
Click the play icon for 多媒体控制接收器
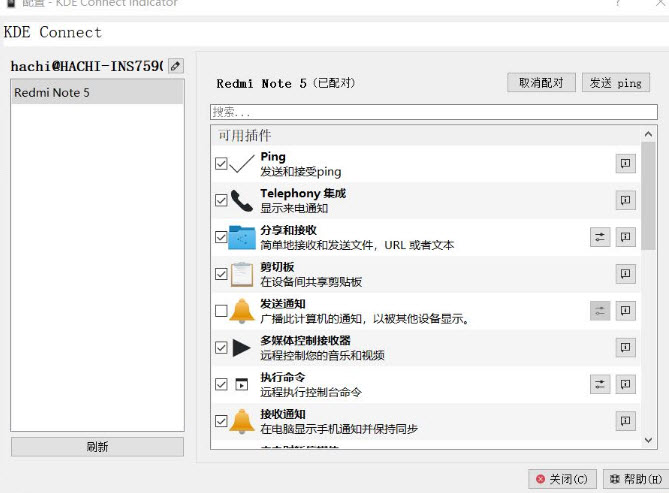coord(241,347)
